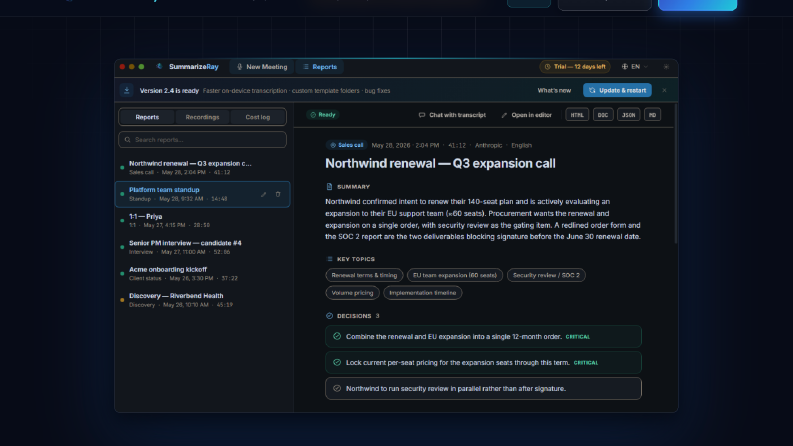
Task: Dismiss the update banner with X icon
Action: point(664,90)
